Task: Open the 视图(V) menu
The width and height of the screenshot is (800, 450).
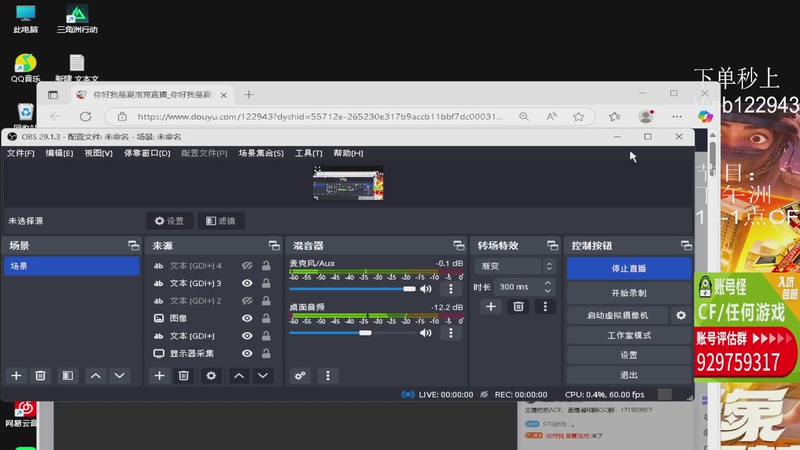Action: 98,153
